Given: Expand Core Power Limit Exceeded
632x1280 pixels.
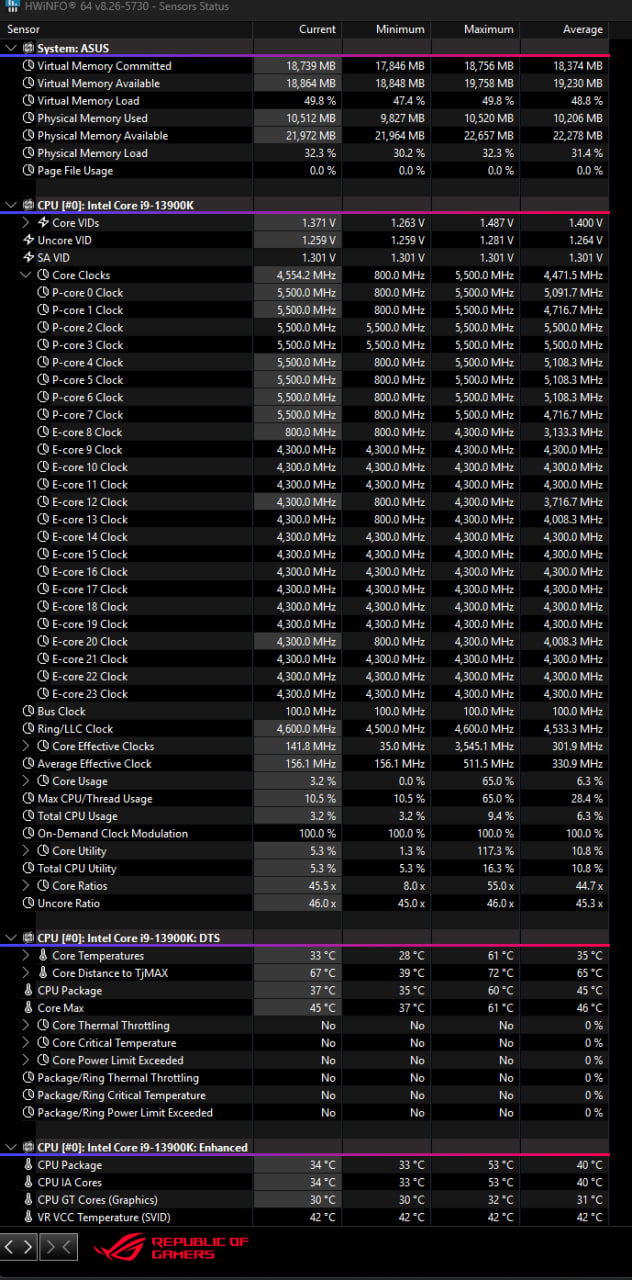Looking at the screenshot, I should [x=27, y=1060].
